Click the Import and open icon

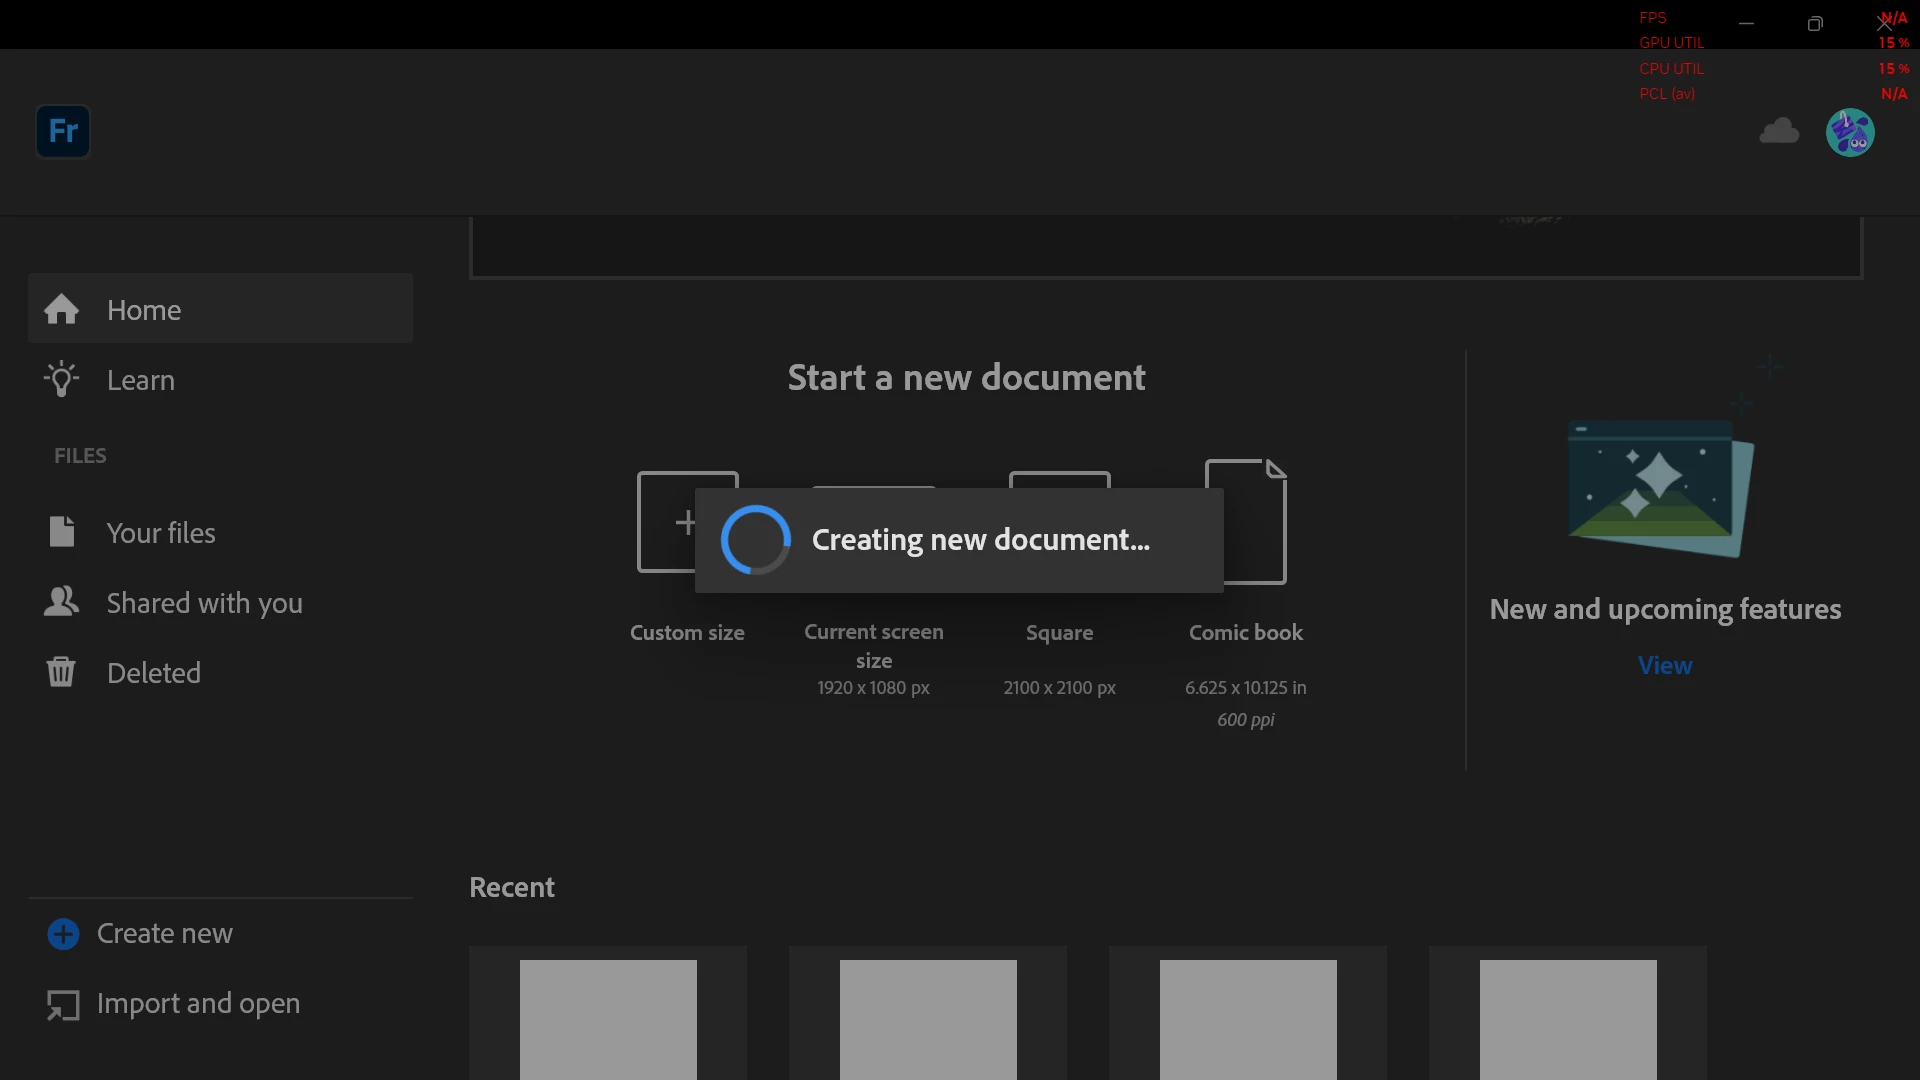tap(63, 1004)
